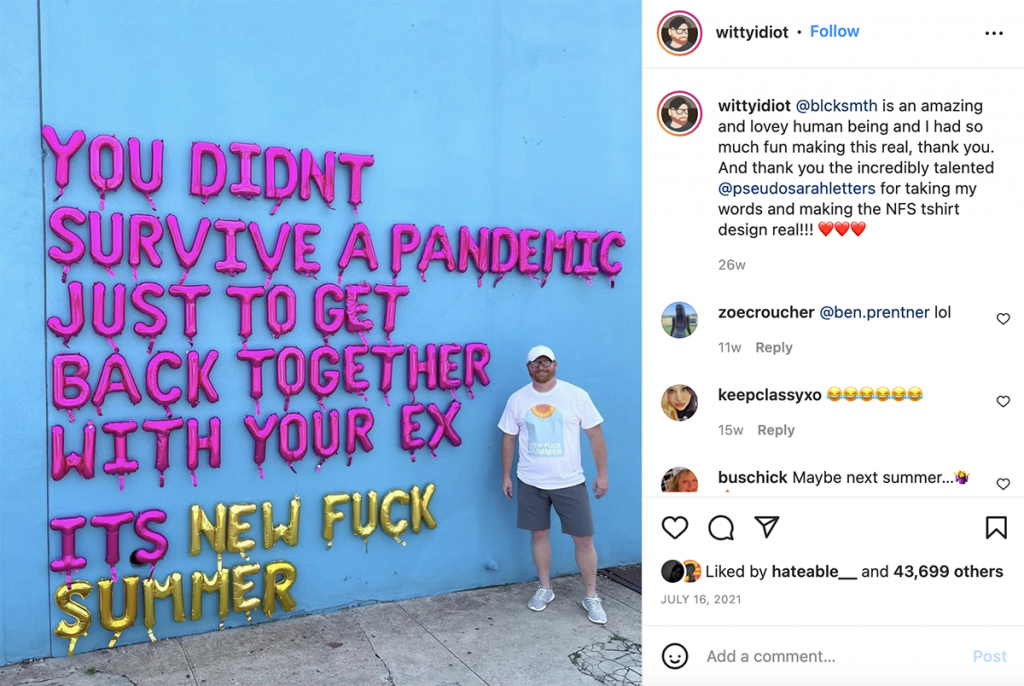The height and width of the screenshot is (686, 1024).
Task: Open the @pseudosarahletters mention link
Action: [796, 189]
